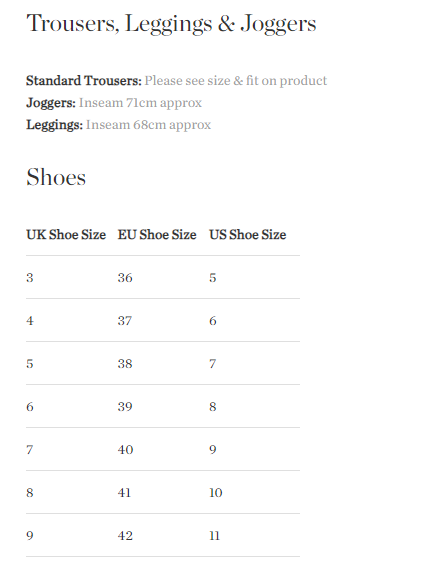Select the UK Shoe Size column header
Screen dimensions: 431x570
click(x=66, y=235)
